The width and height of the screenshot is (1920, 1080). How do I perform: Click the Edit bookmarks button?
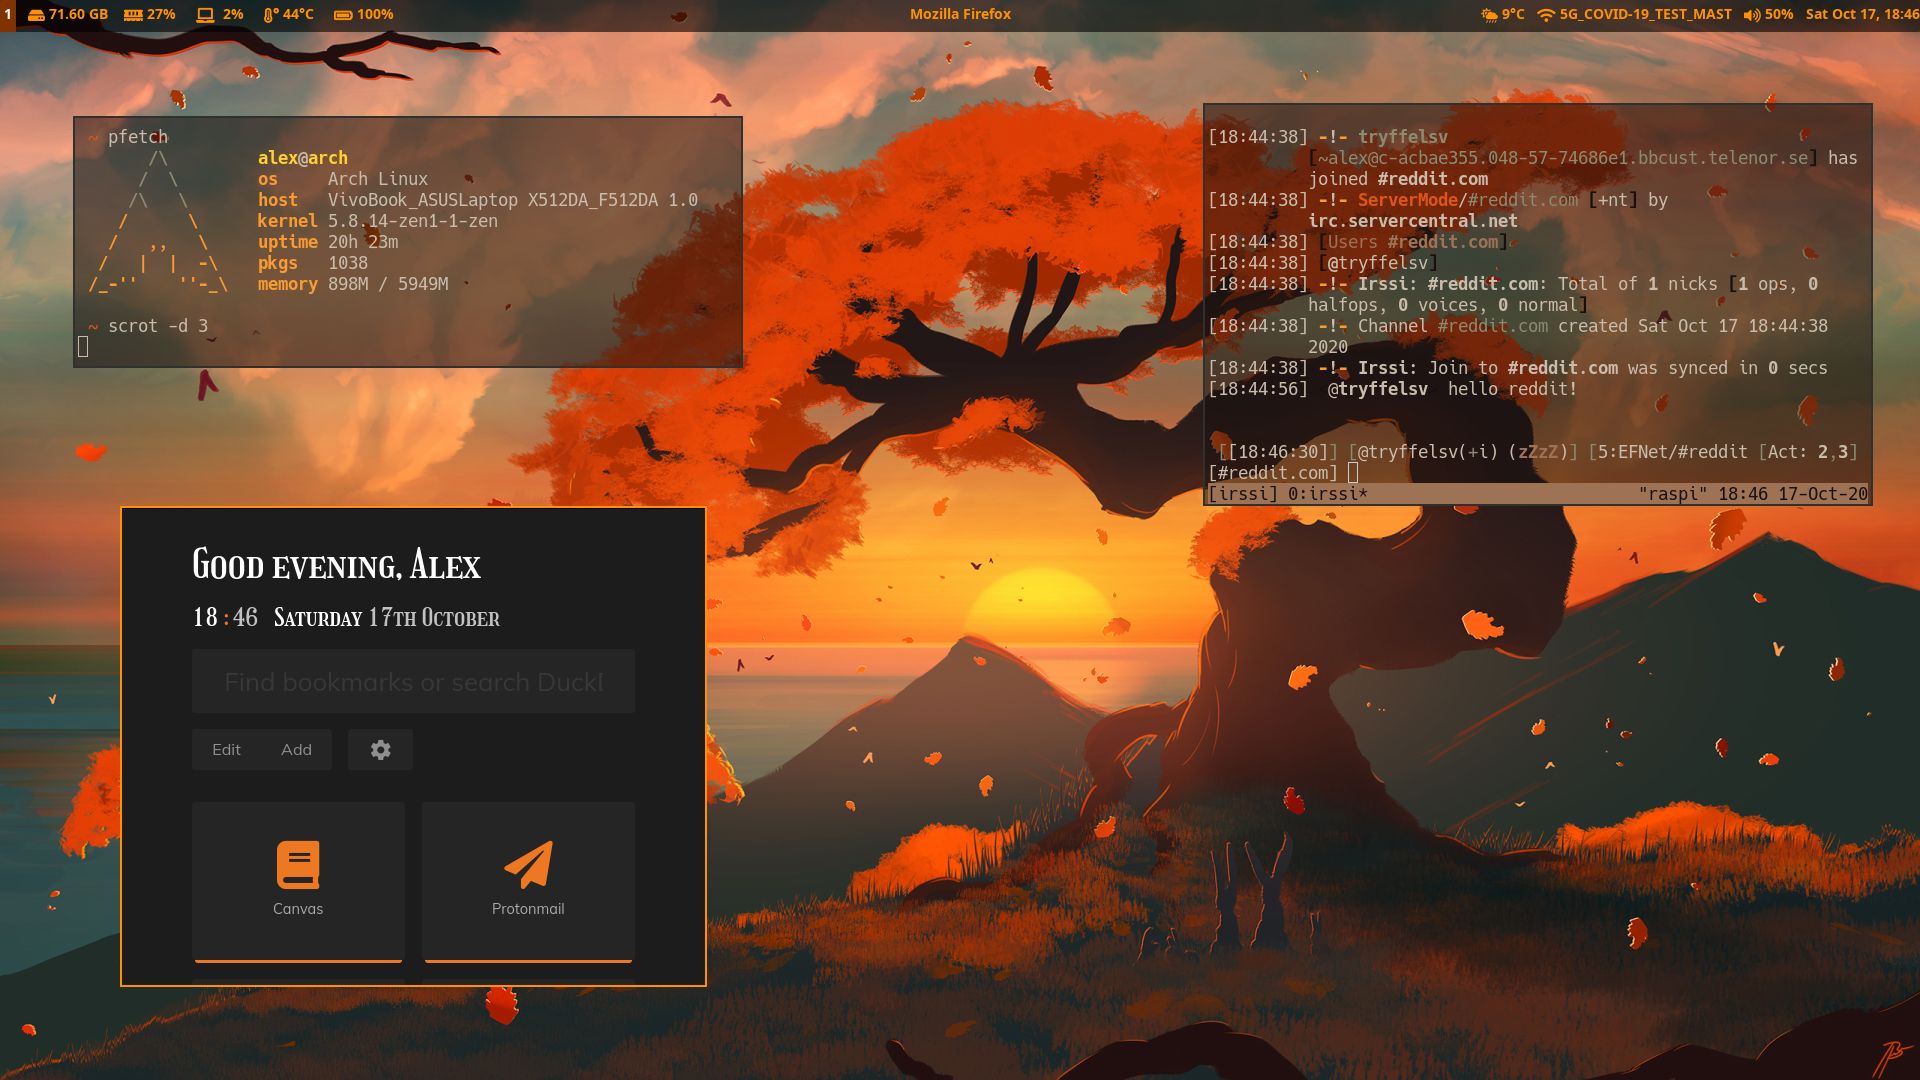[x=227, y=749]
